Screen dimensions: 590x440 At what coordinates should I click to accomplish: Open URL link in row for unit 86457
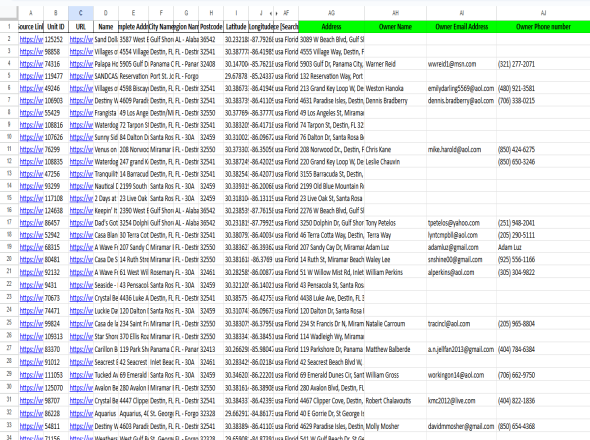(x=81, y=222)
